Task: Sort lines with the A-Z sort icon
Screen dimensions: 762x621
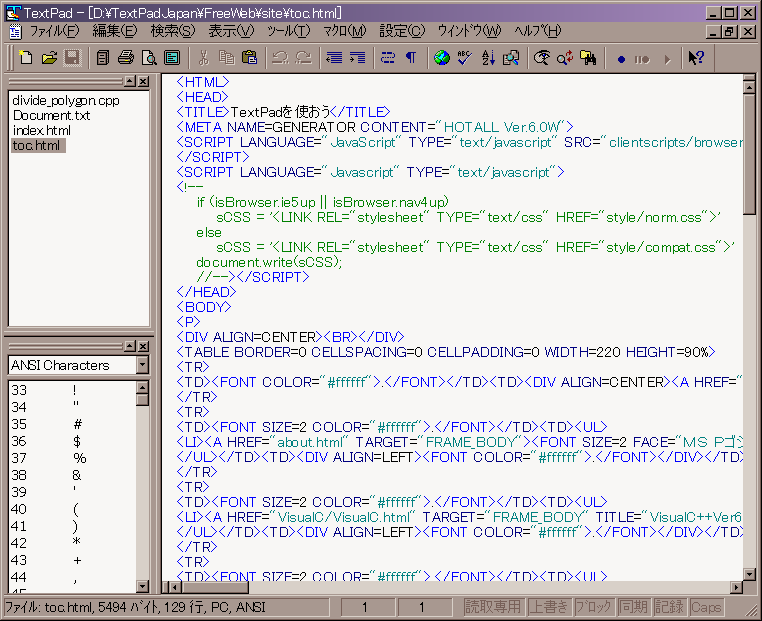Action: (488, 58)
